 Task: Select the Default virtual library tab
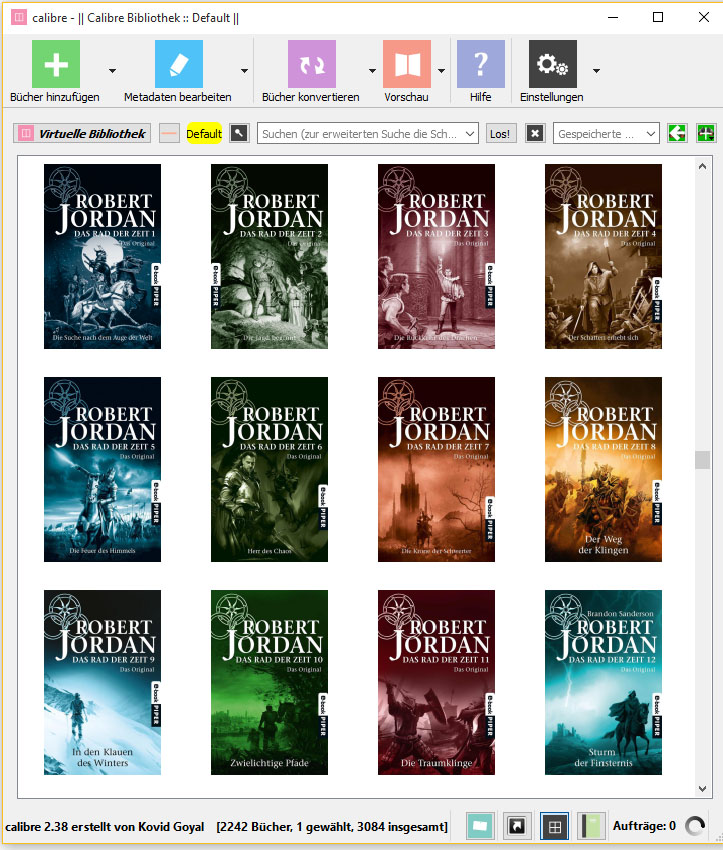tap(204, 133)
